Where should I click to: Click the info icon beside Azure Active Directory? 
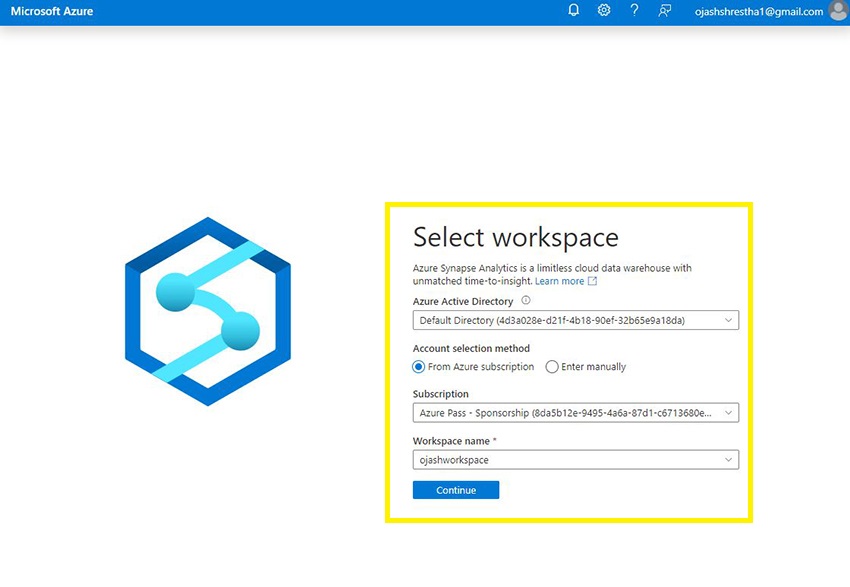(526, 300)
